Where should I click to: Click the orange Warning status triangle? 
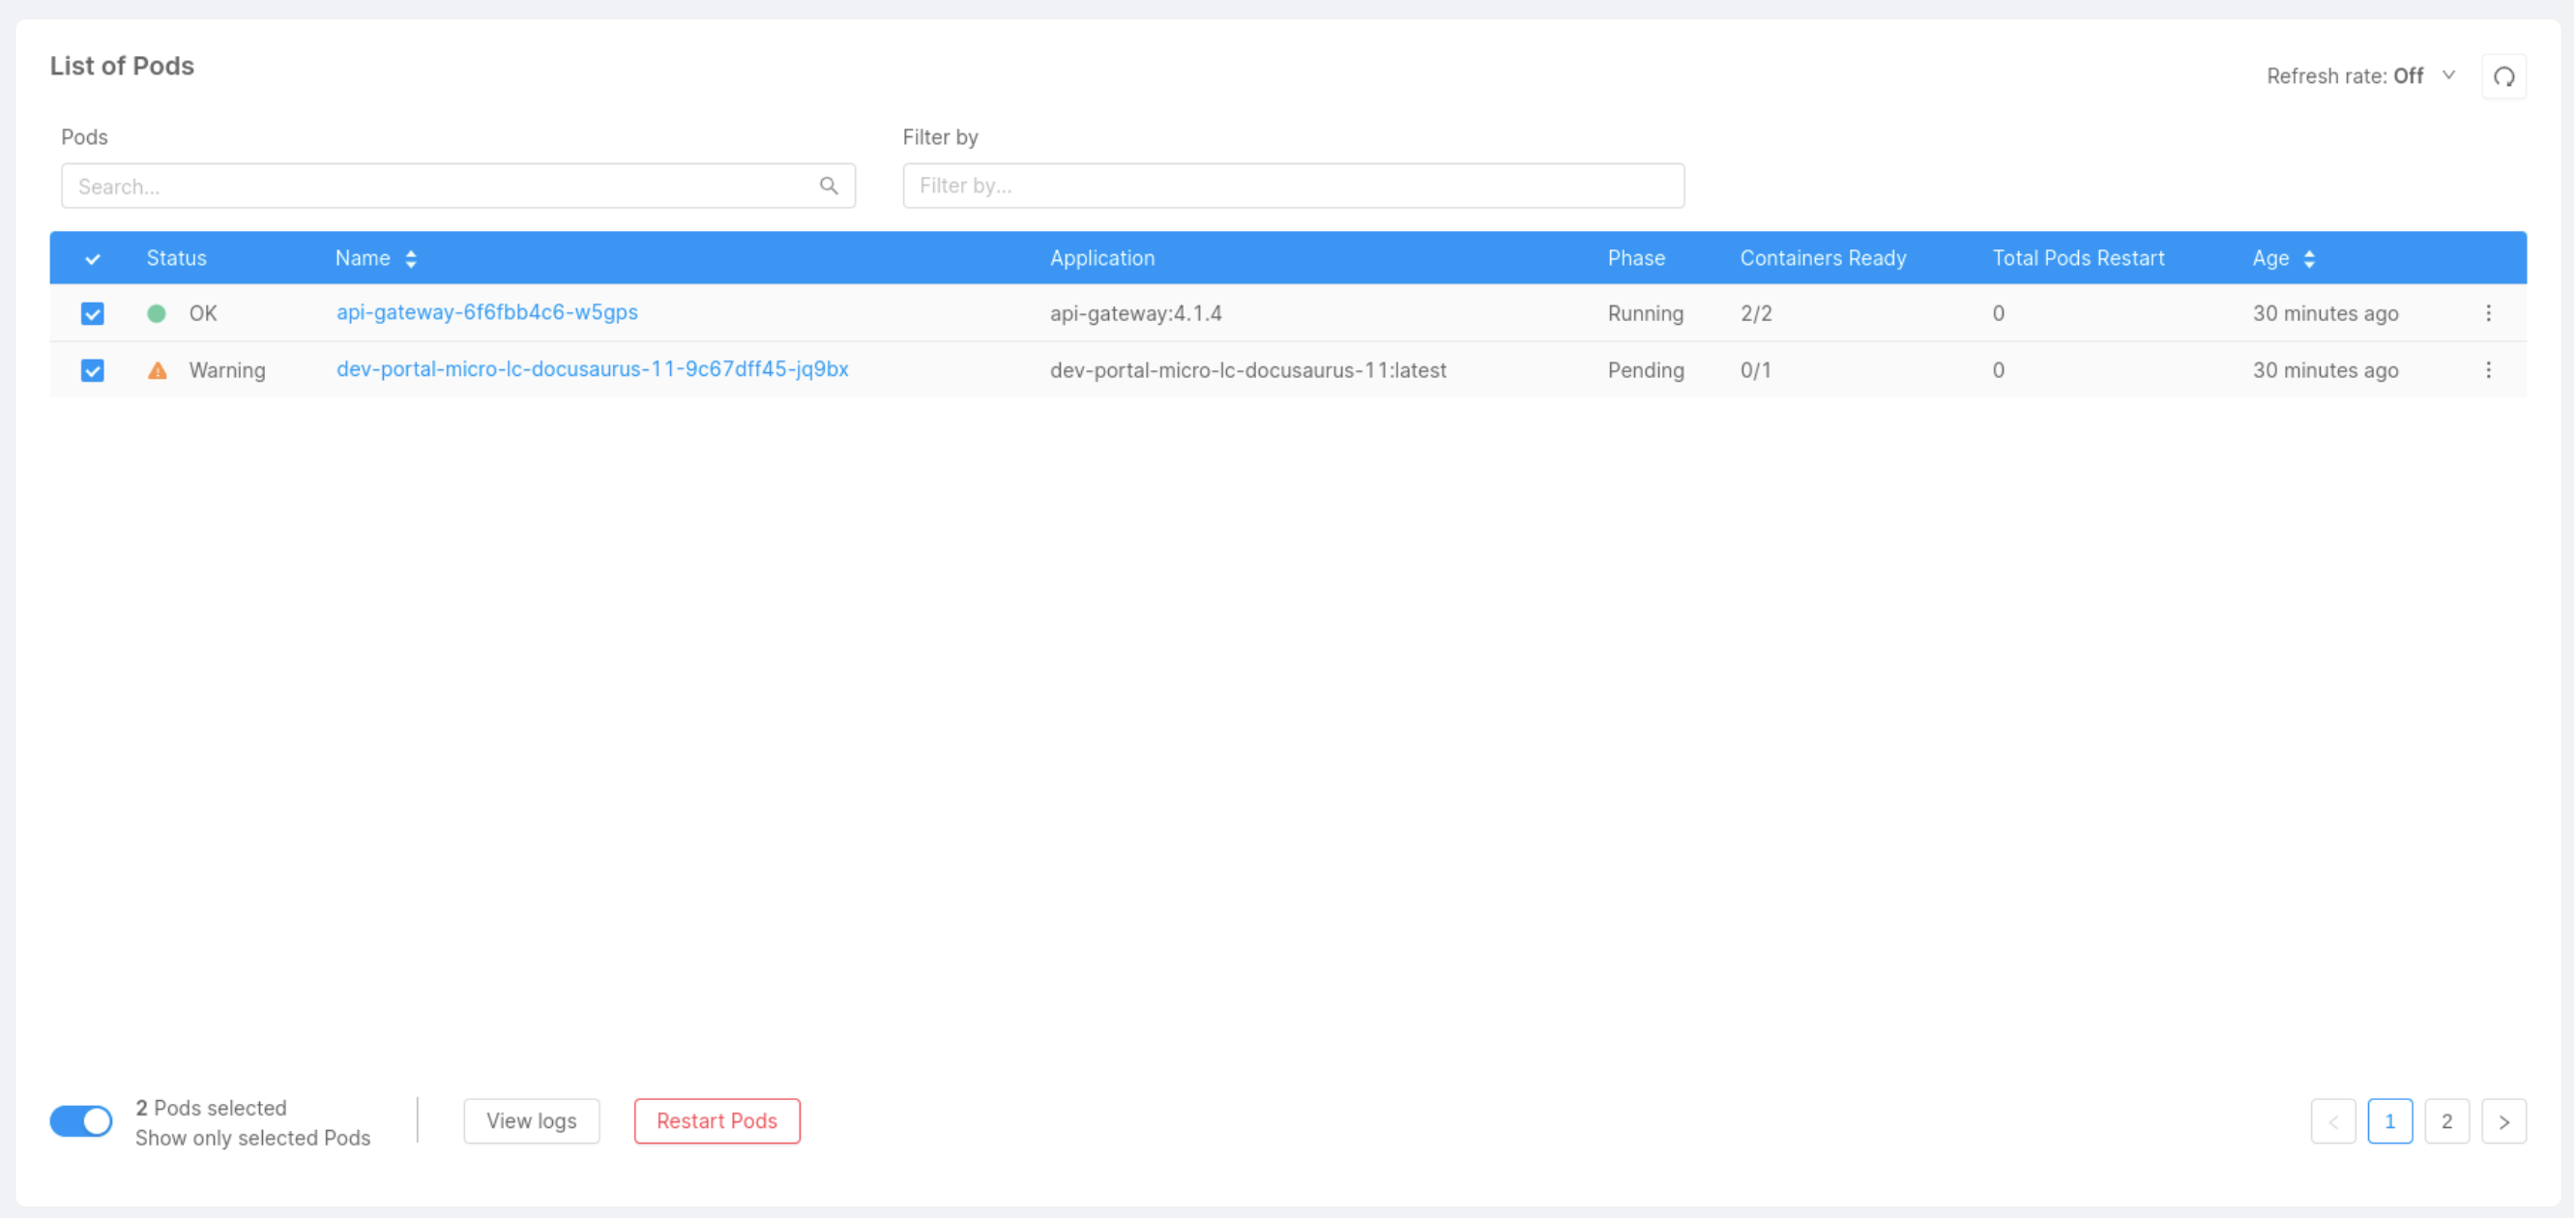point(157,370)
